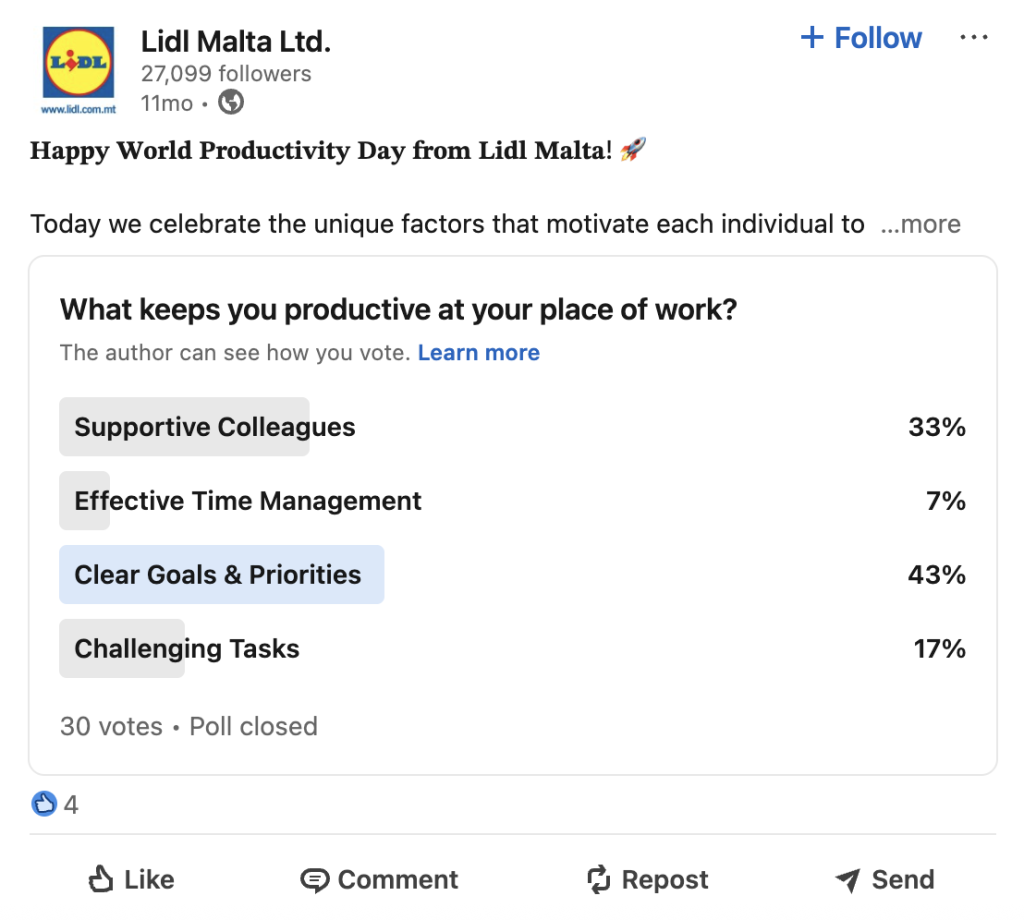
Task: Click the Comment speech bubble icon
Action: 315,880
